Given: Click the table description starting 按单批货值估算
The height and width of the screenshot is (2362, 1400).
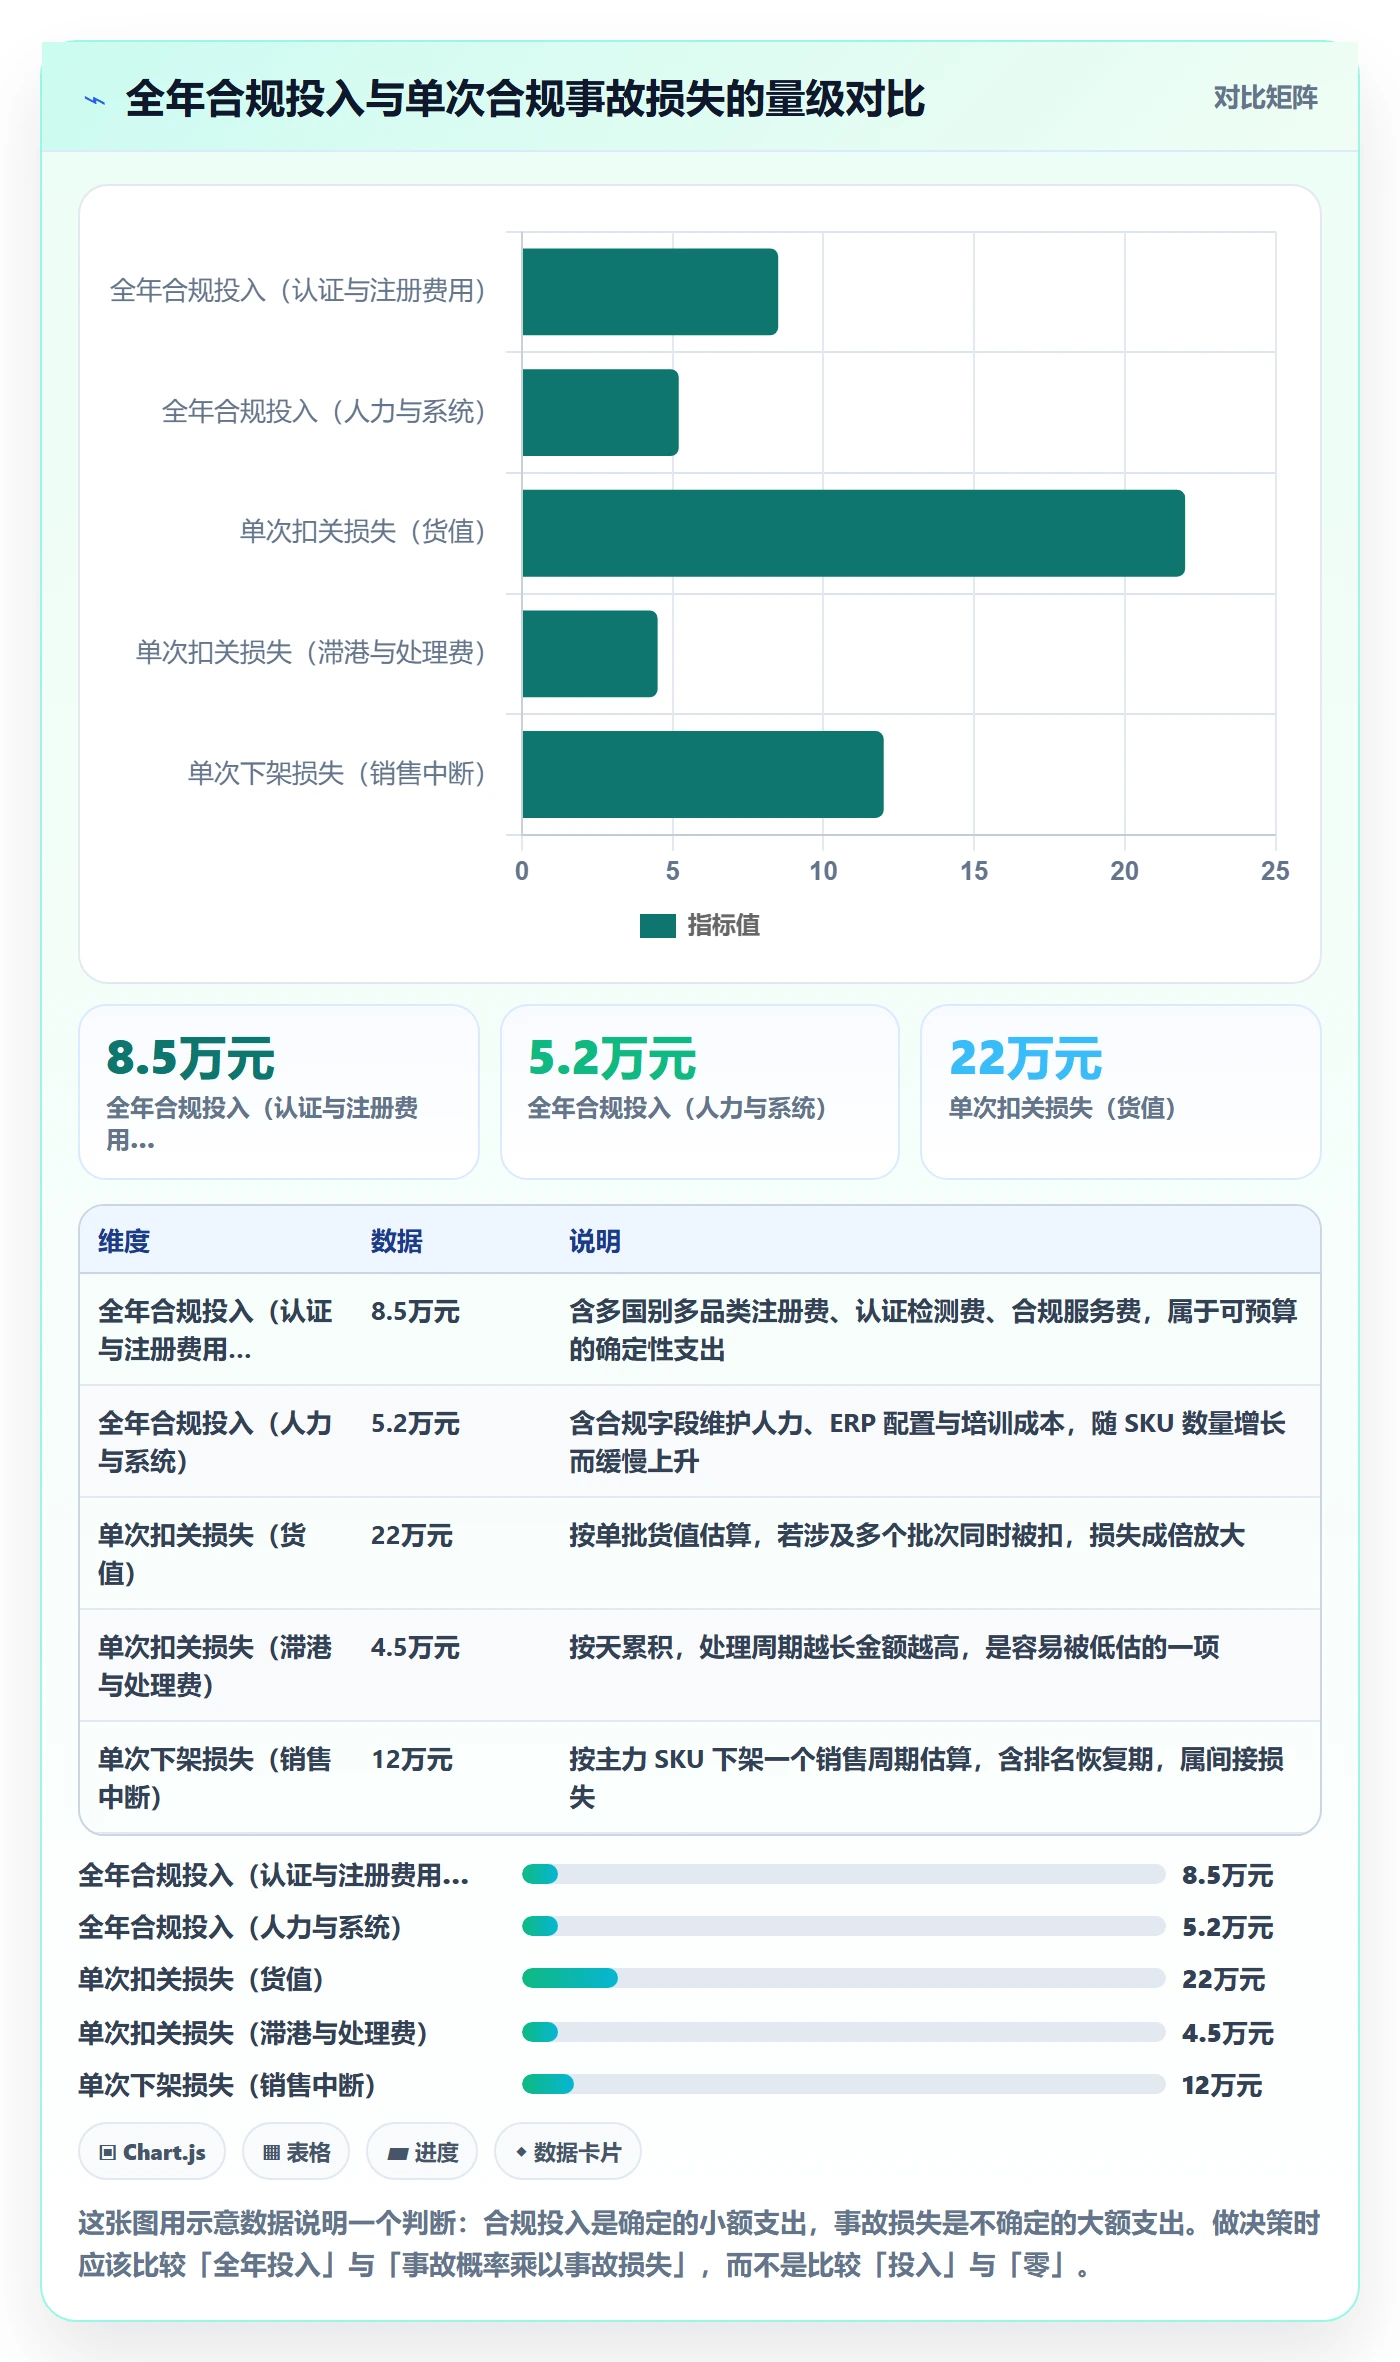Looking at the screenshot, I should [x=907, y=1535].
